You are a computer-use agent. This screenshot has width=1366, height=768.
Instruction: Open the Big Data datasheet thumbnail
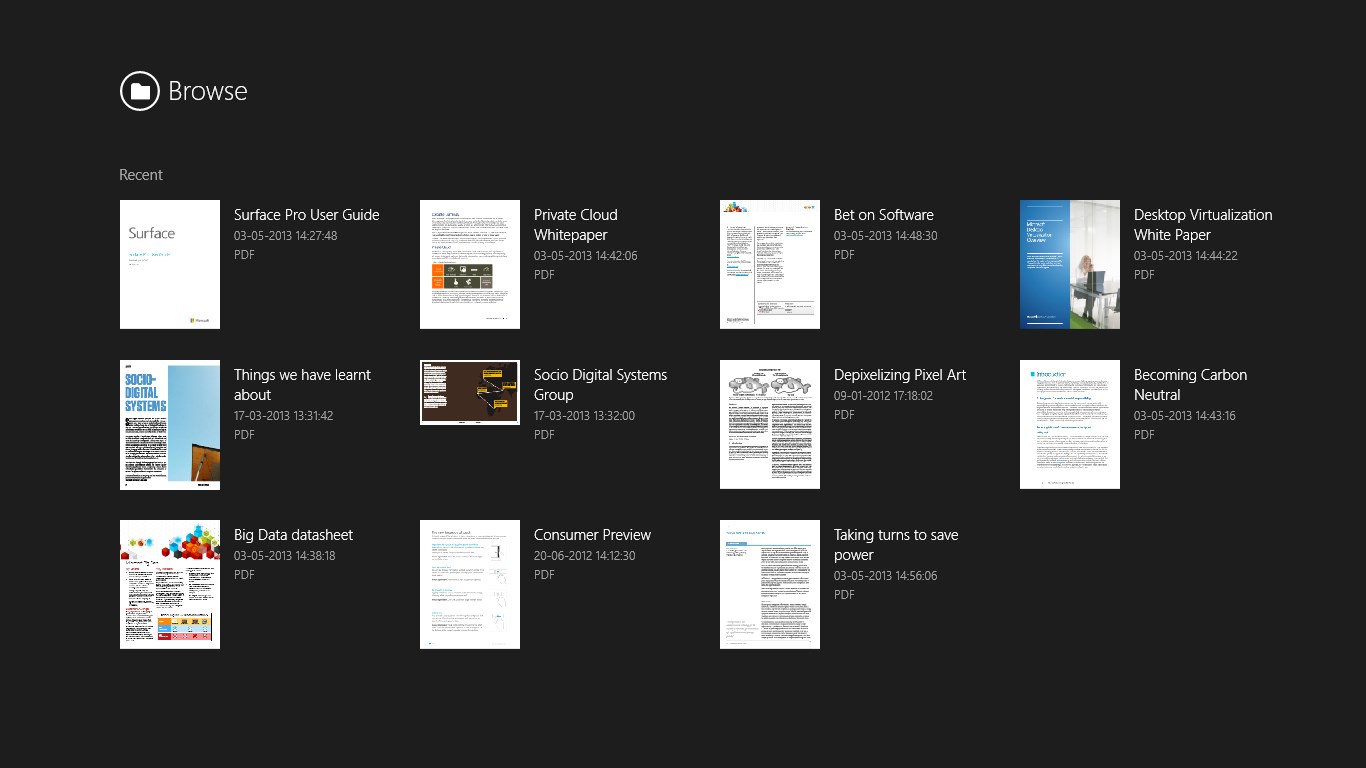[169, 584]
